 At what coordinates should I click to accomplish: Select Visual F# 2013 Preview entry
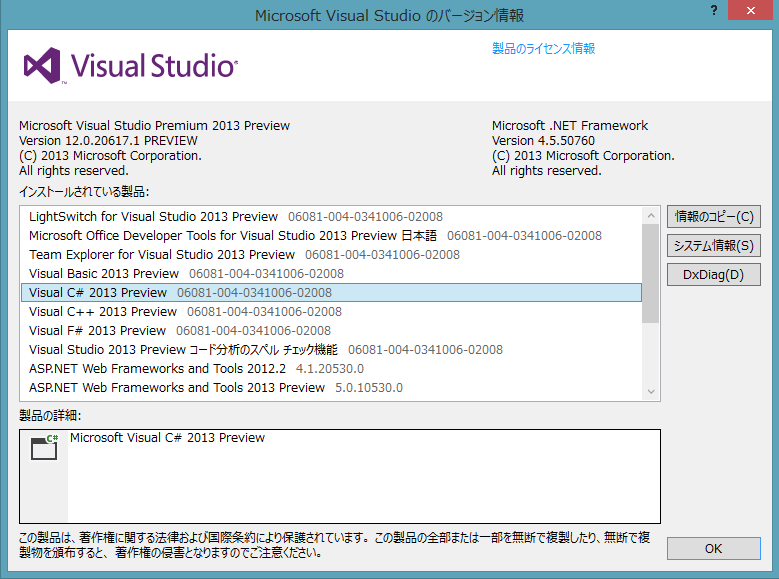97,330
